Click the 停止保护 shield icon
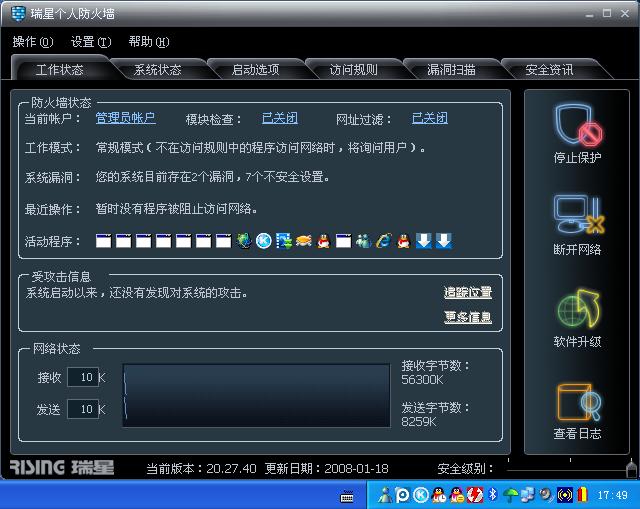Screen dimensions: 640x509 577,125
